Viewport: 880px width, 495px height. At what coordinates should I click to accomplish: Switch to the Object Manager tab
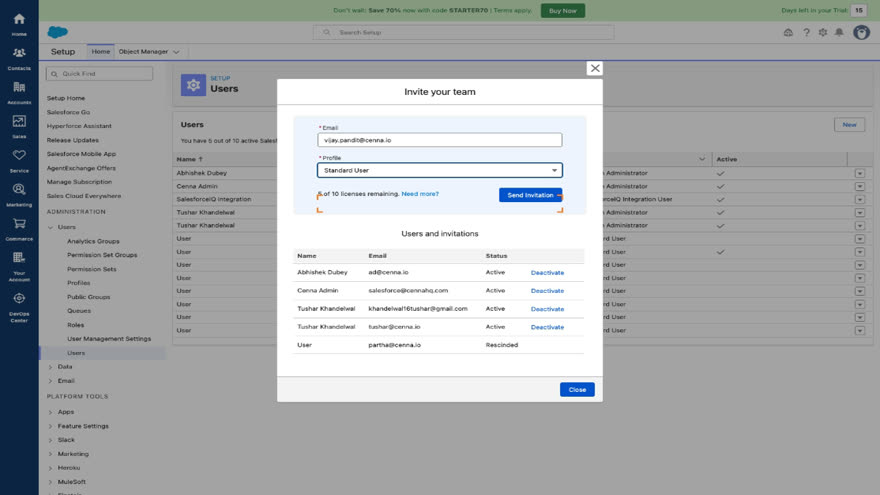point(143,52)
